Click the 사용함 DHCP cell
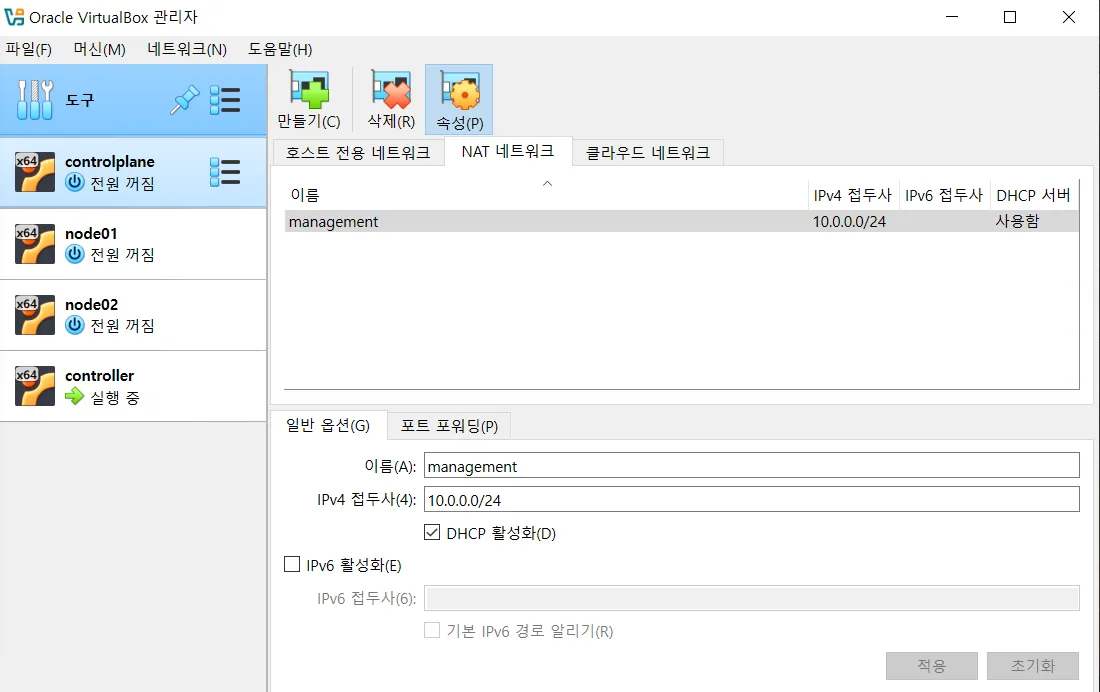Image resolution: width=1100 pixels, height=692 pixels. pyautogui.click(x=1017, y=222)
